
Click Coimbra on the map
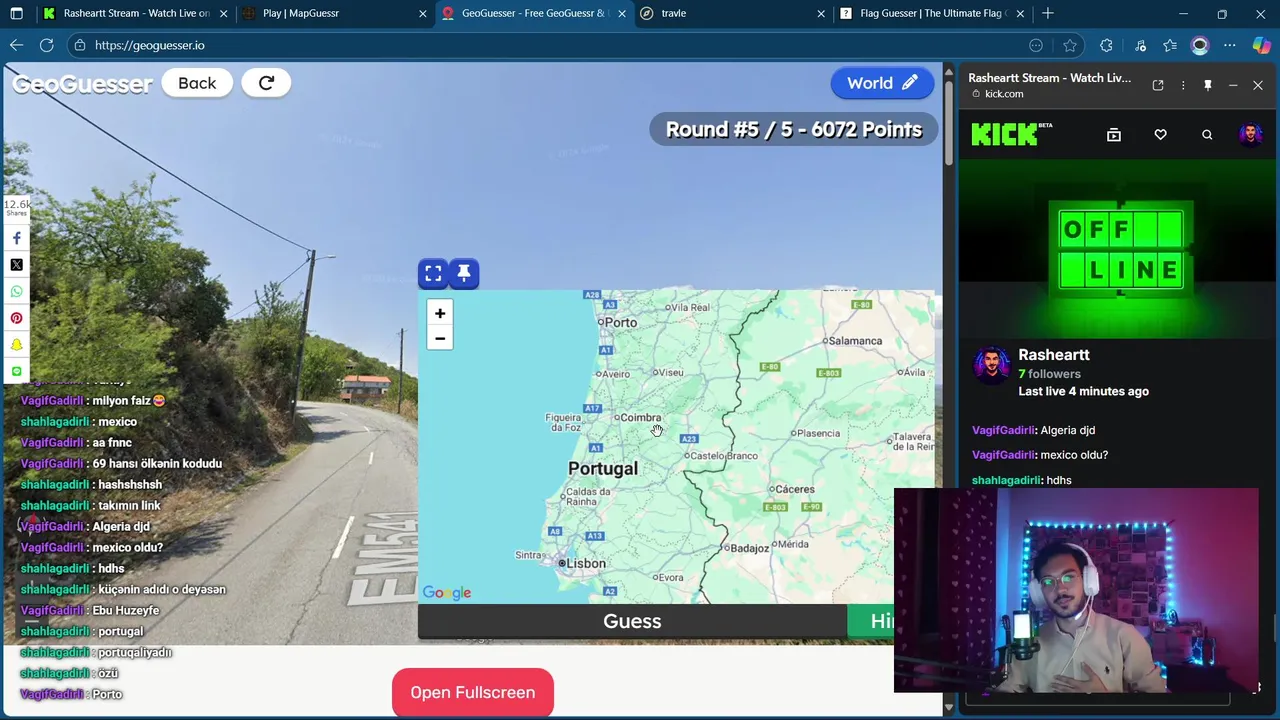tap(641, 417)
